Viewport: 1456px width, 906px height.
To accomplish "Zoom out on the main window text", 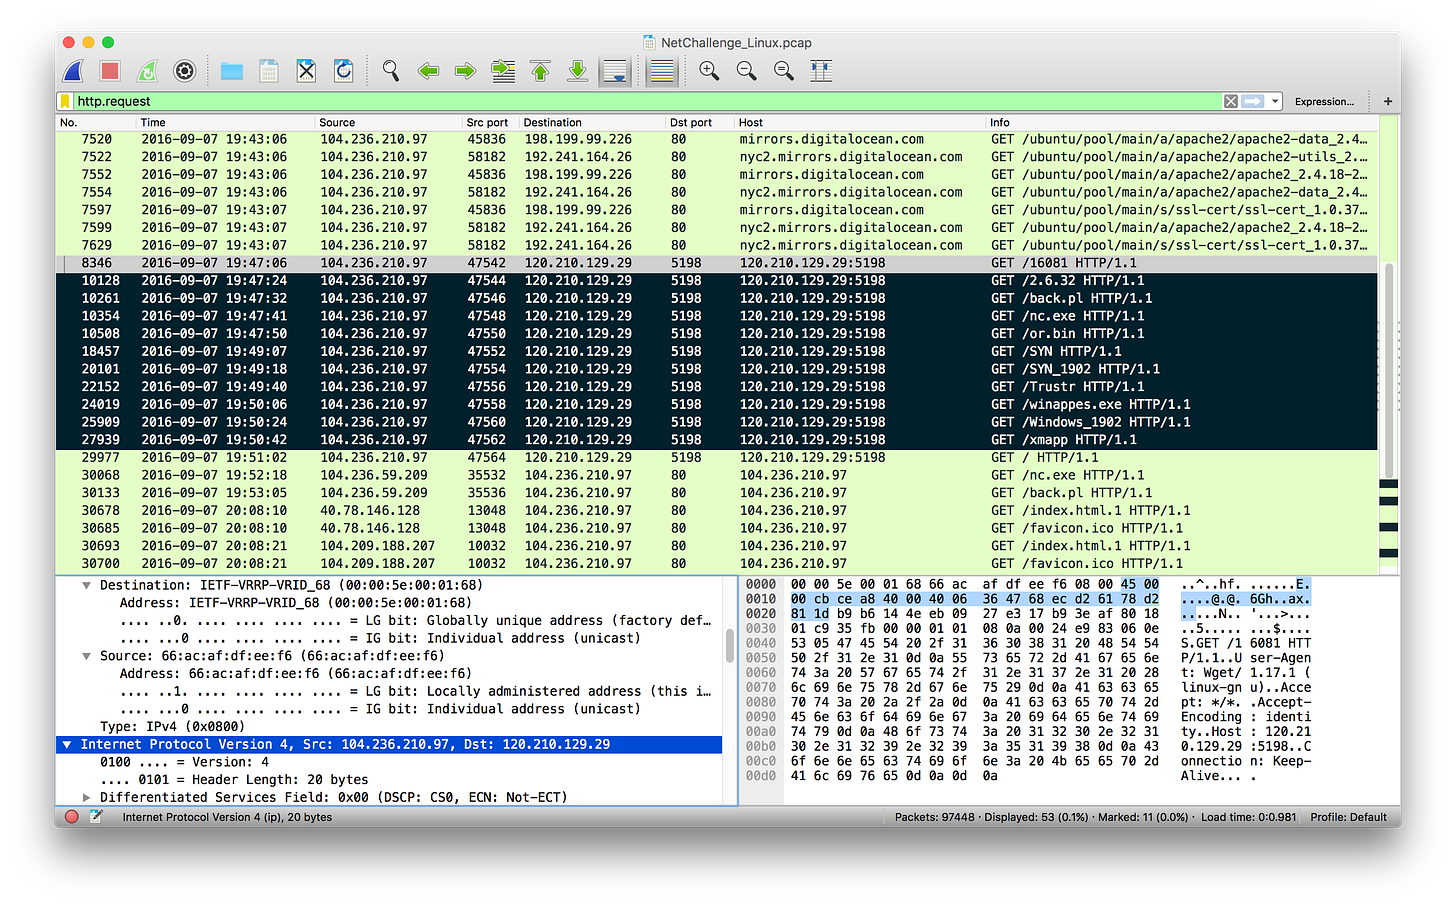I will pyautogui.click(x=746, y=71).
